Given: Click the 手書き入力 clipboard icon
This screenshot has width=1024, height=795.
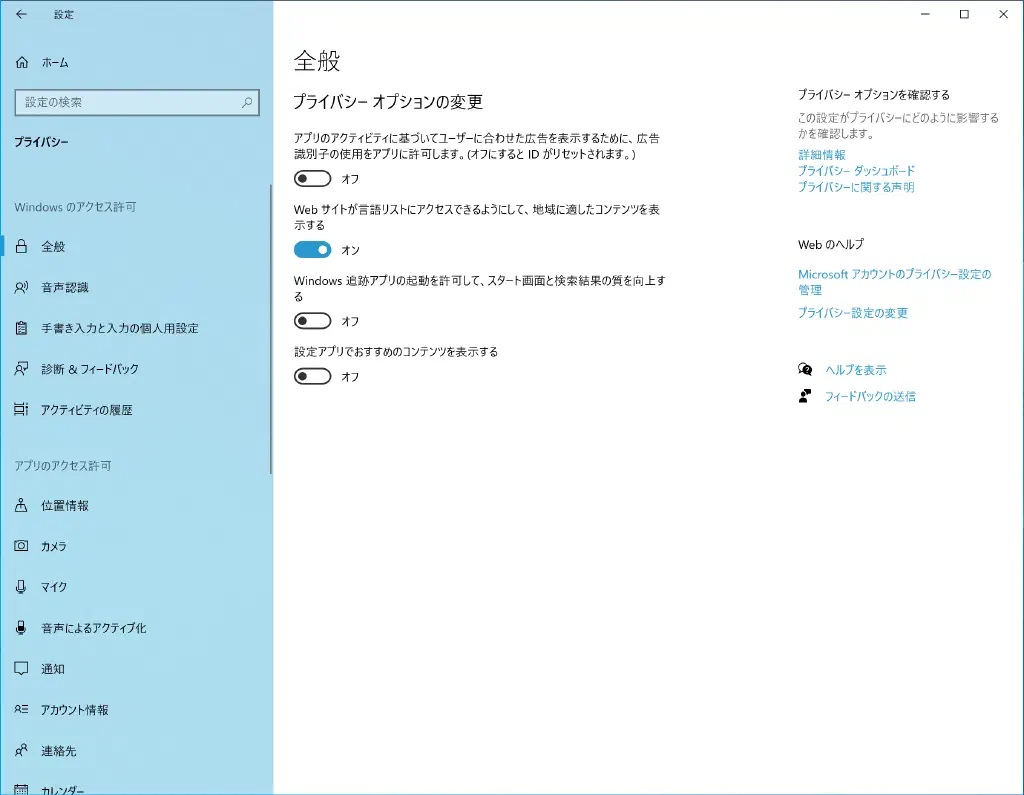Looking at the screenshot, I should click(x=22, y=328).
